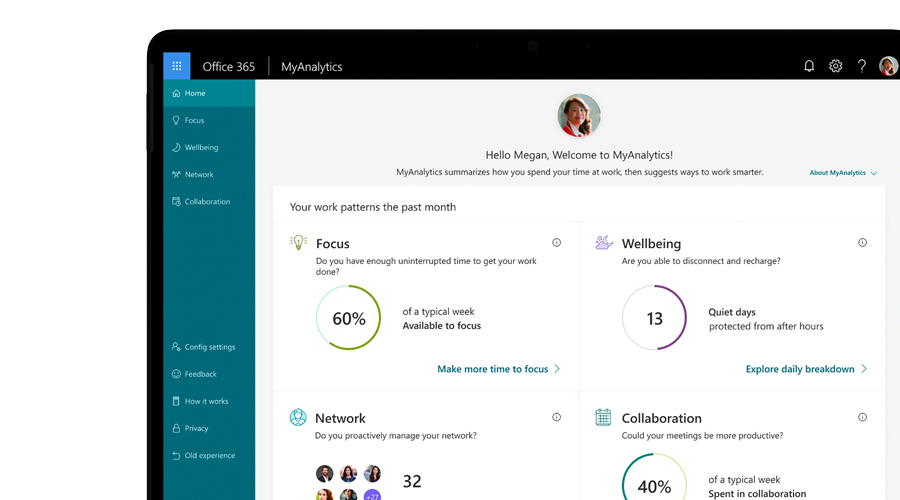
Task: Click the 'Hello Megan, Welcome to MyAnalytics!' greeting
Action: (579, 155)
